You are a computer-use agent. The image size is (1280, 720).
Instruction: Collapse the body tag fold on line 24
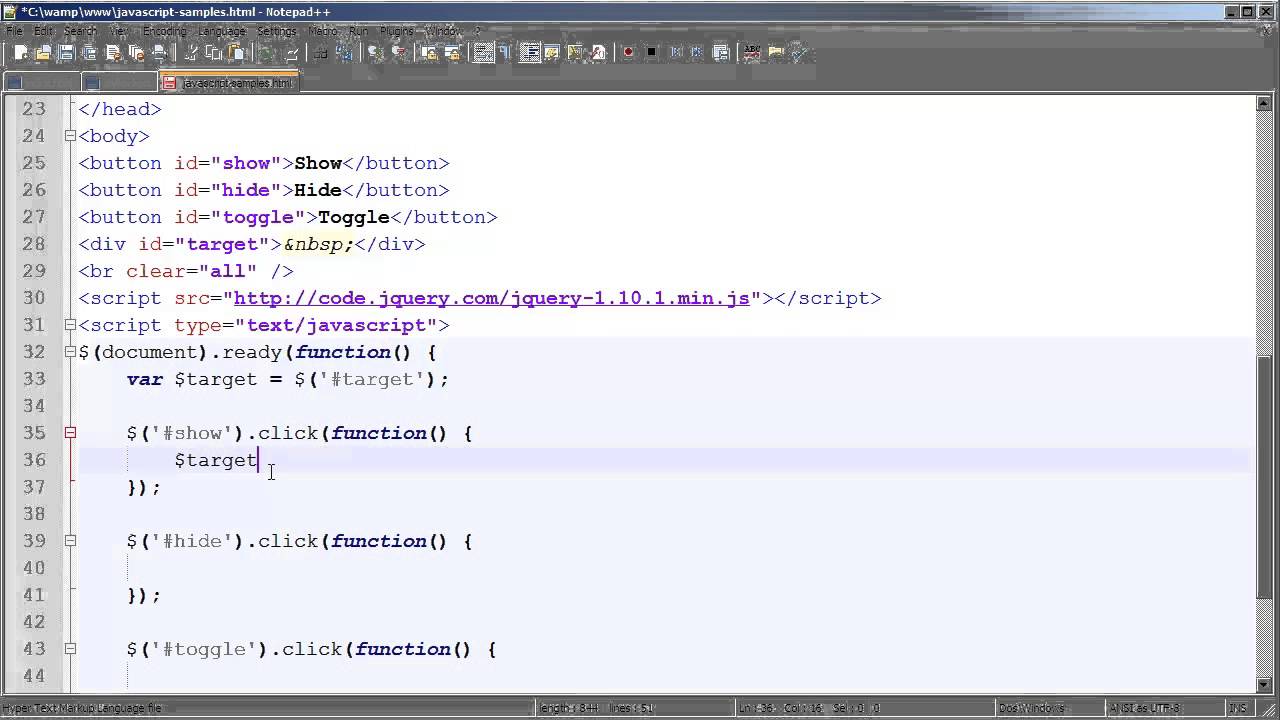[70, 136]
